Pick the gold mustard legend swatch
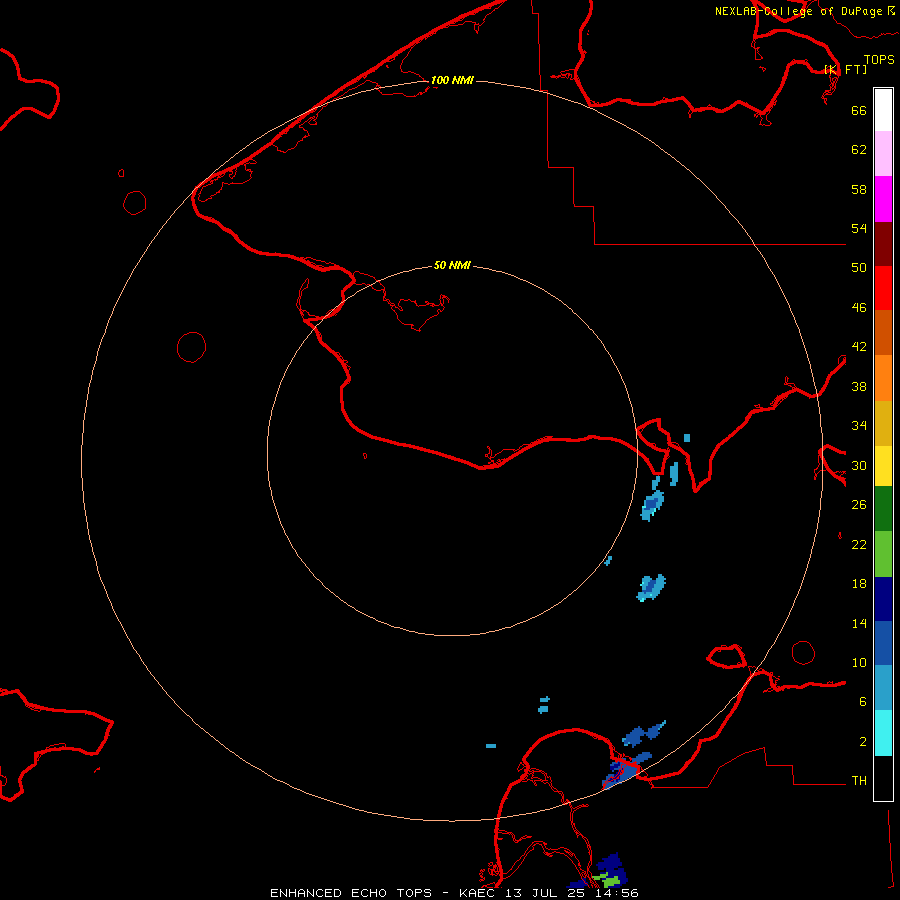 pyautogui.click(x=883, y=424)
